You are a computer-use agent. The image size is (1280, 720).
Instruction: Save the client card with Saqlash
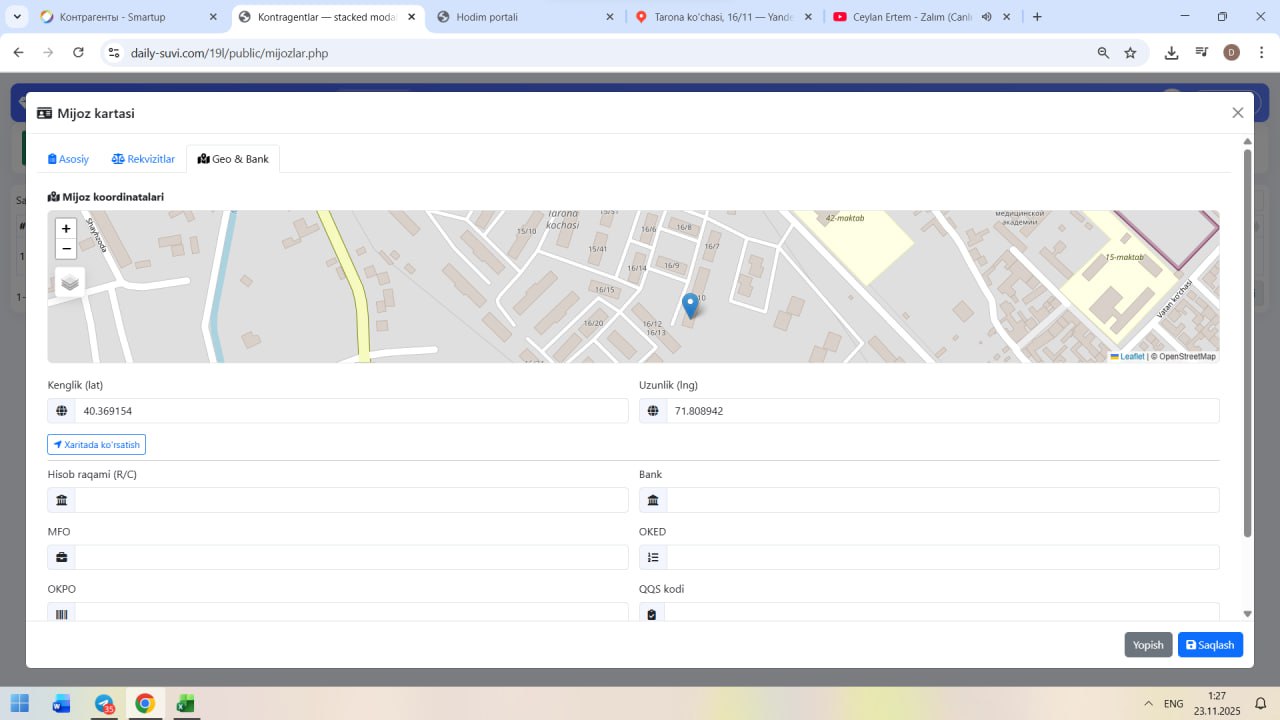coord(1210,645)
